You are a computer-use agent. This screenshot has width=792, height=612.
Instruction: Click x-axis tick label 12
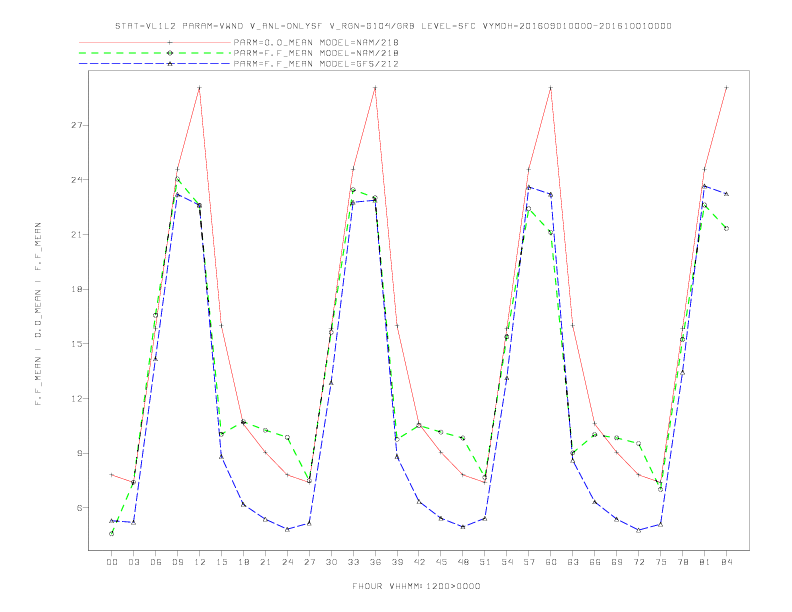200,562
